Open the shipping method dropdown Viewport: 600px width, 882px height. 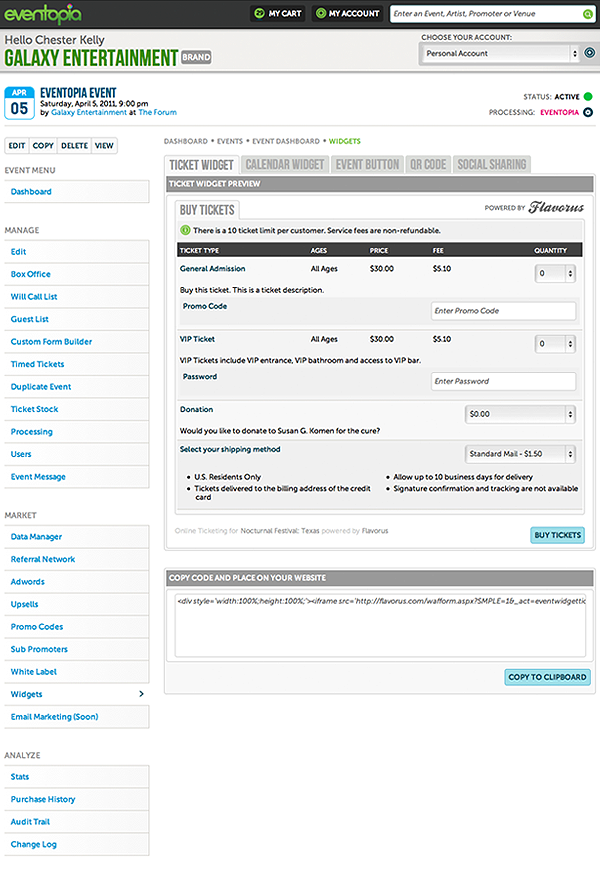tap(520, 454)
